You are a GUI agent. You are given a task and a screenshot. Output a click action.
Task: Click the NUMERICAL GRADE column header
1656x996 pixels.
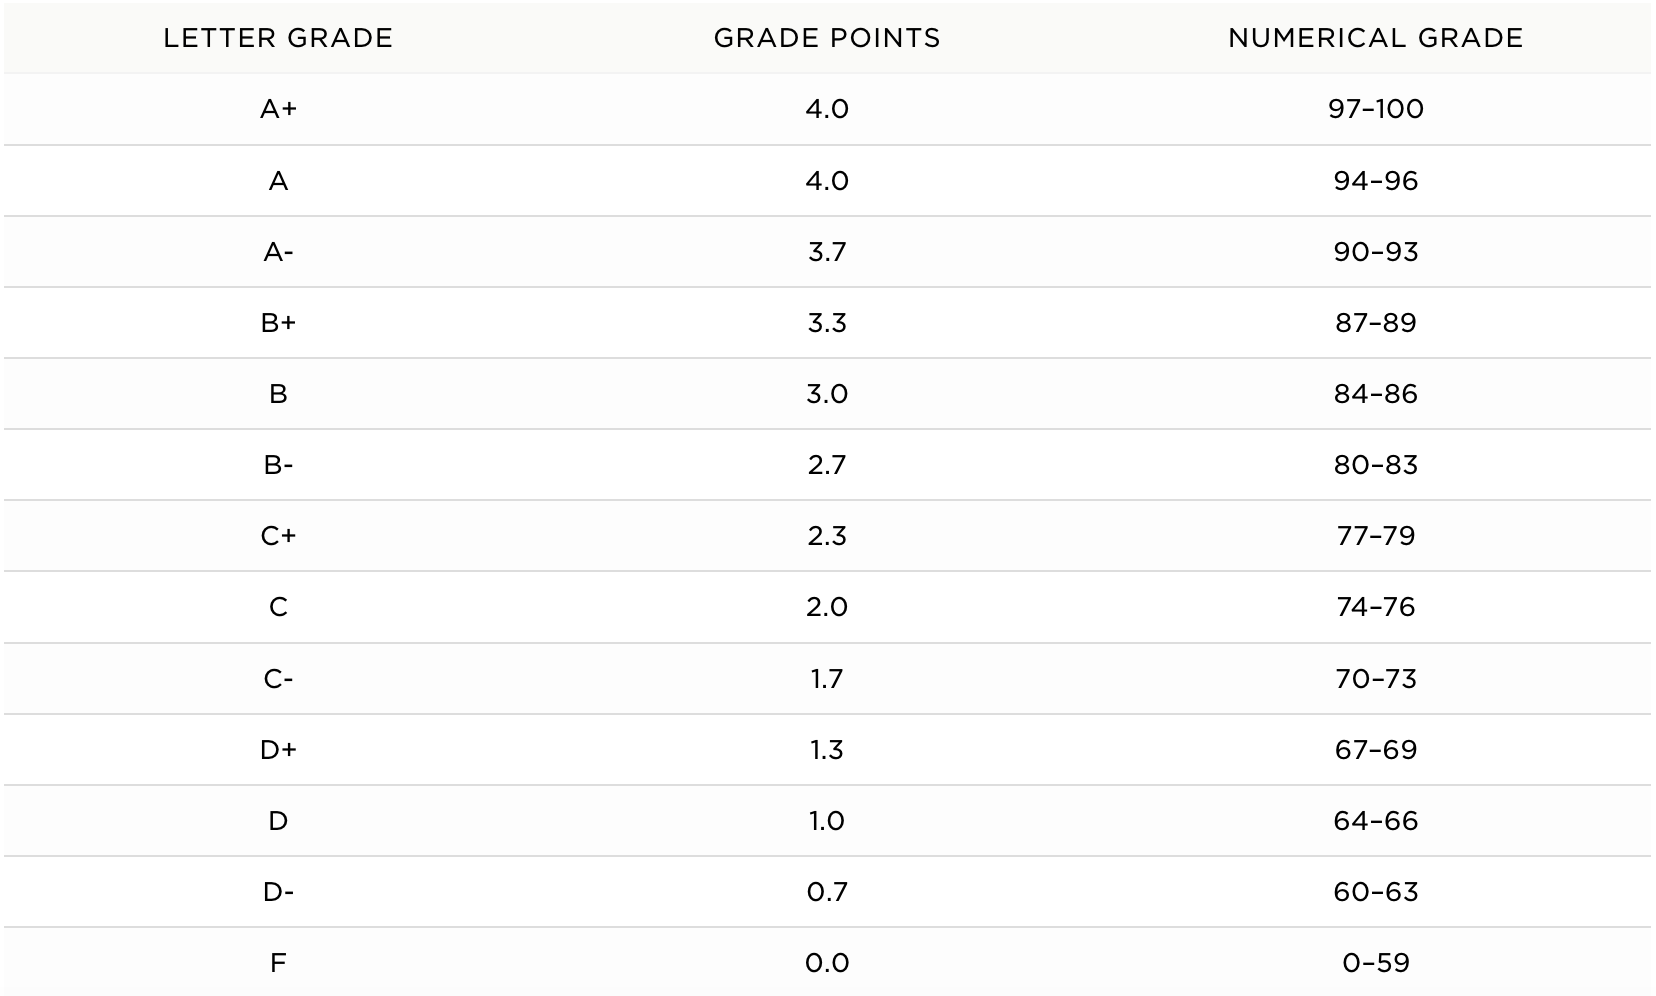tap(1375, 38)
